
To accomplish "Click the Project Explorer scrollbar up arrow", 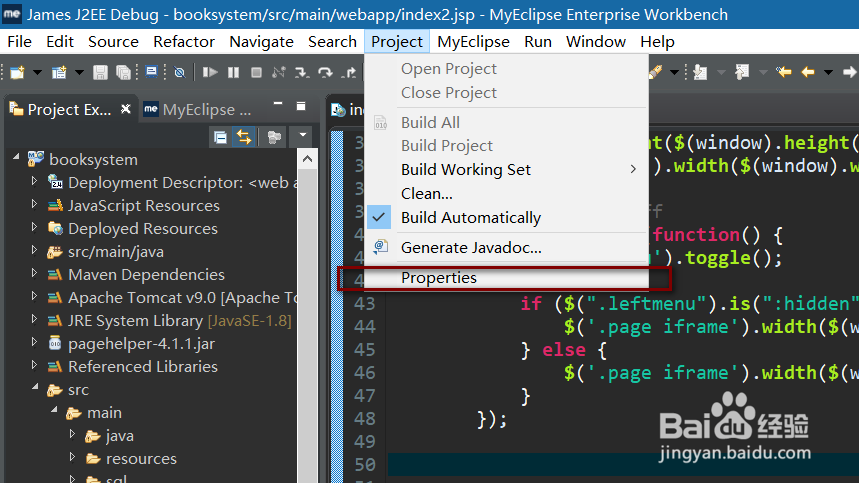I will (307, 159).
